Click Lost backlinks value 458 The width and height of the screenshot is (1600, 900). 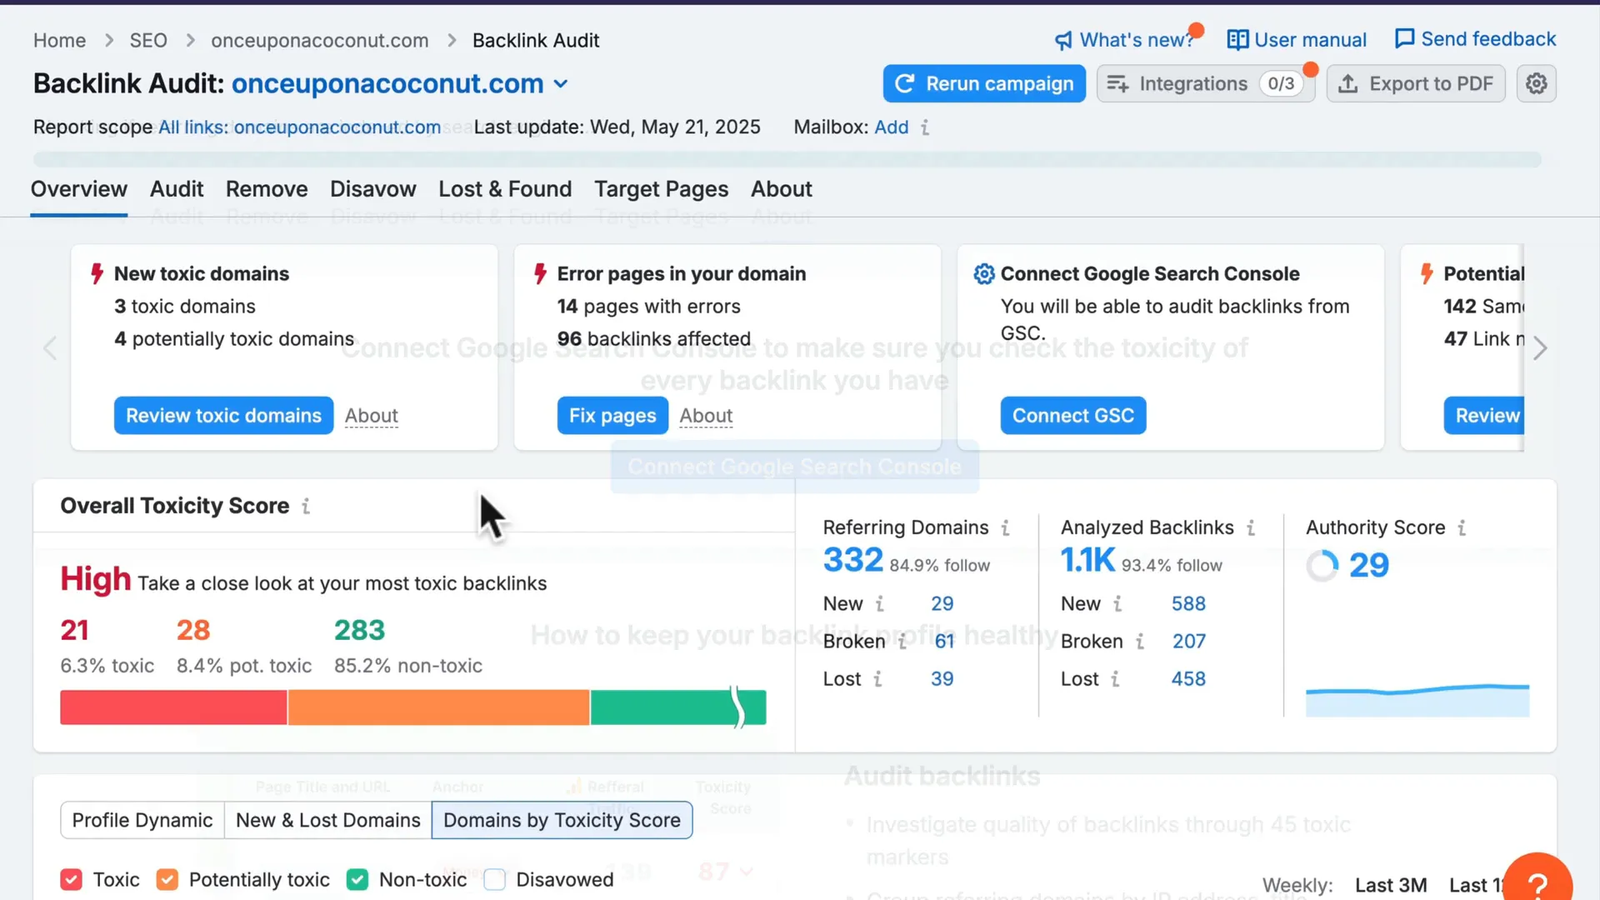pos(1188,679)
